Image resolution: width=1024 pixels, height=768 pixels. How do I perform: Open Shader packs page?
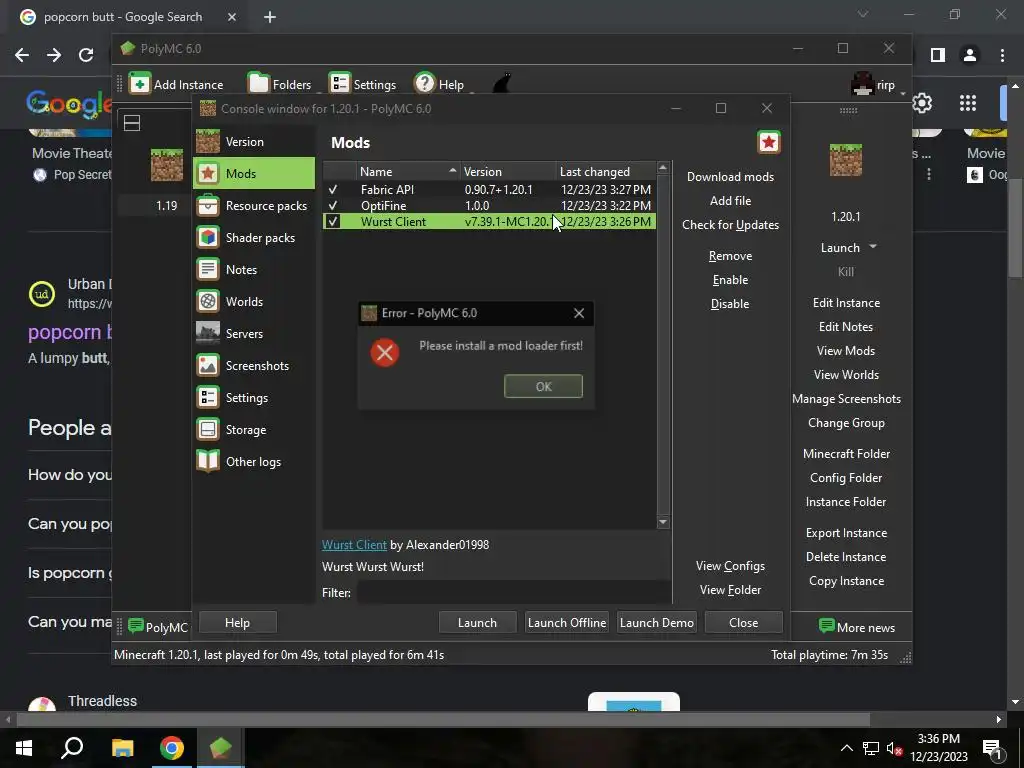click(254, 238)
